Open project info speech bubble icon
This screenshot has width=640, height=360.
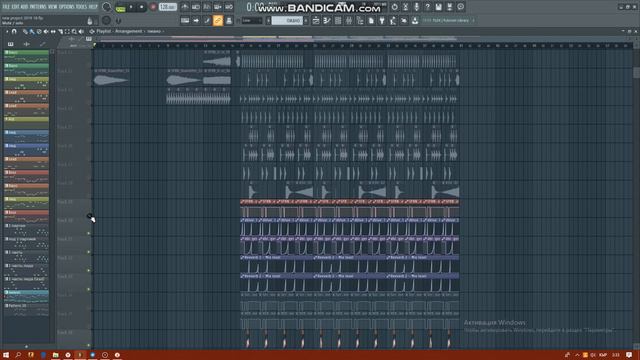pyautogui.click(x=460, y=7)
